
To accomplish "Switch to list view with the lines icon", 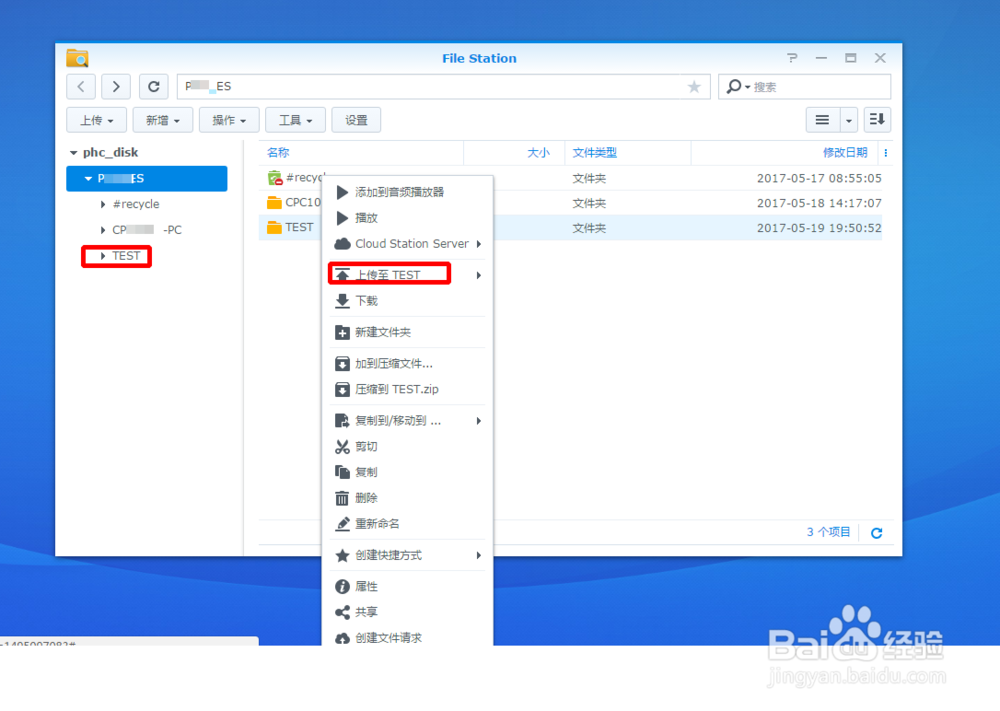I will click(x=823, y=120).
